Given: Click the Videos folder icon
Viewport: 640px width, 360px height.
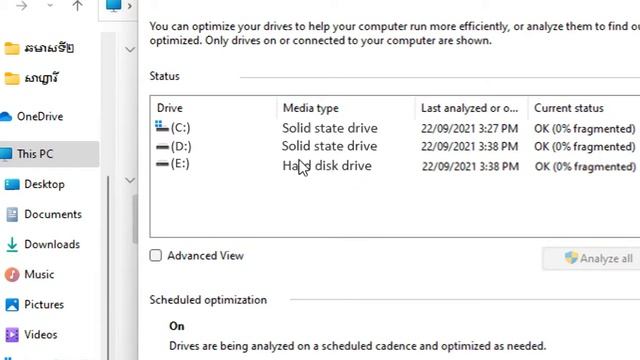Looking at the screenshot, I should 12,335.
